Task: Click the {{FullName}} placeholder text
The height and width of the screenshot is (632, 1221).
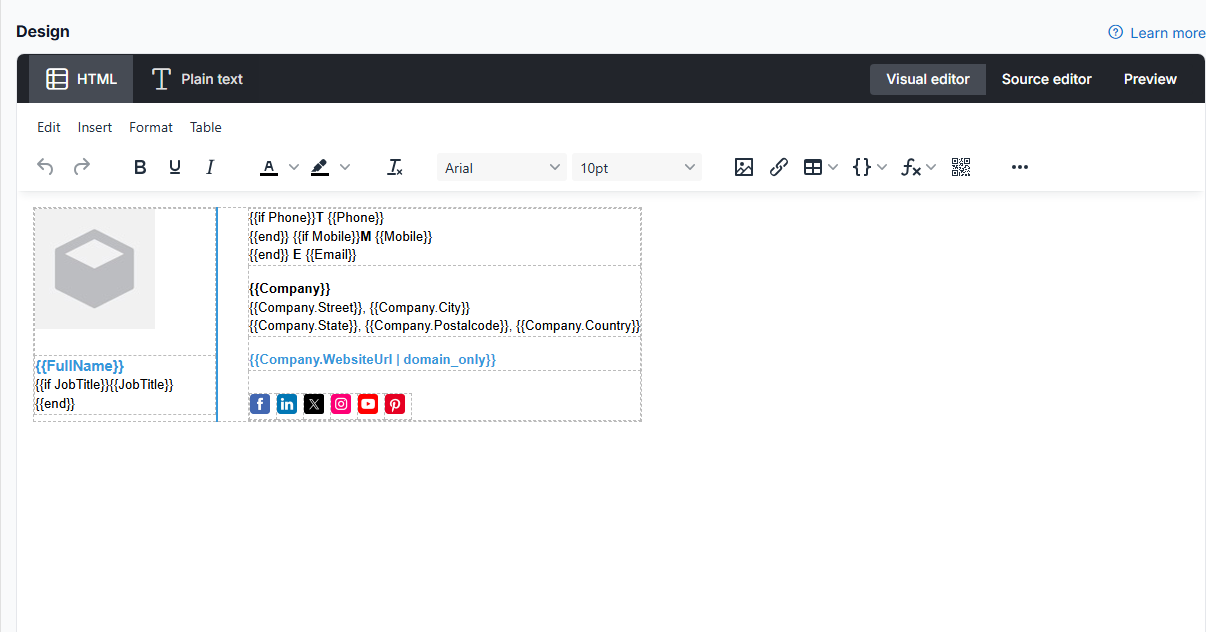Action: click(80, 366)
